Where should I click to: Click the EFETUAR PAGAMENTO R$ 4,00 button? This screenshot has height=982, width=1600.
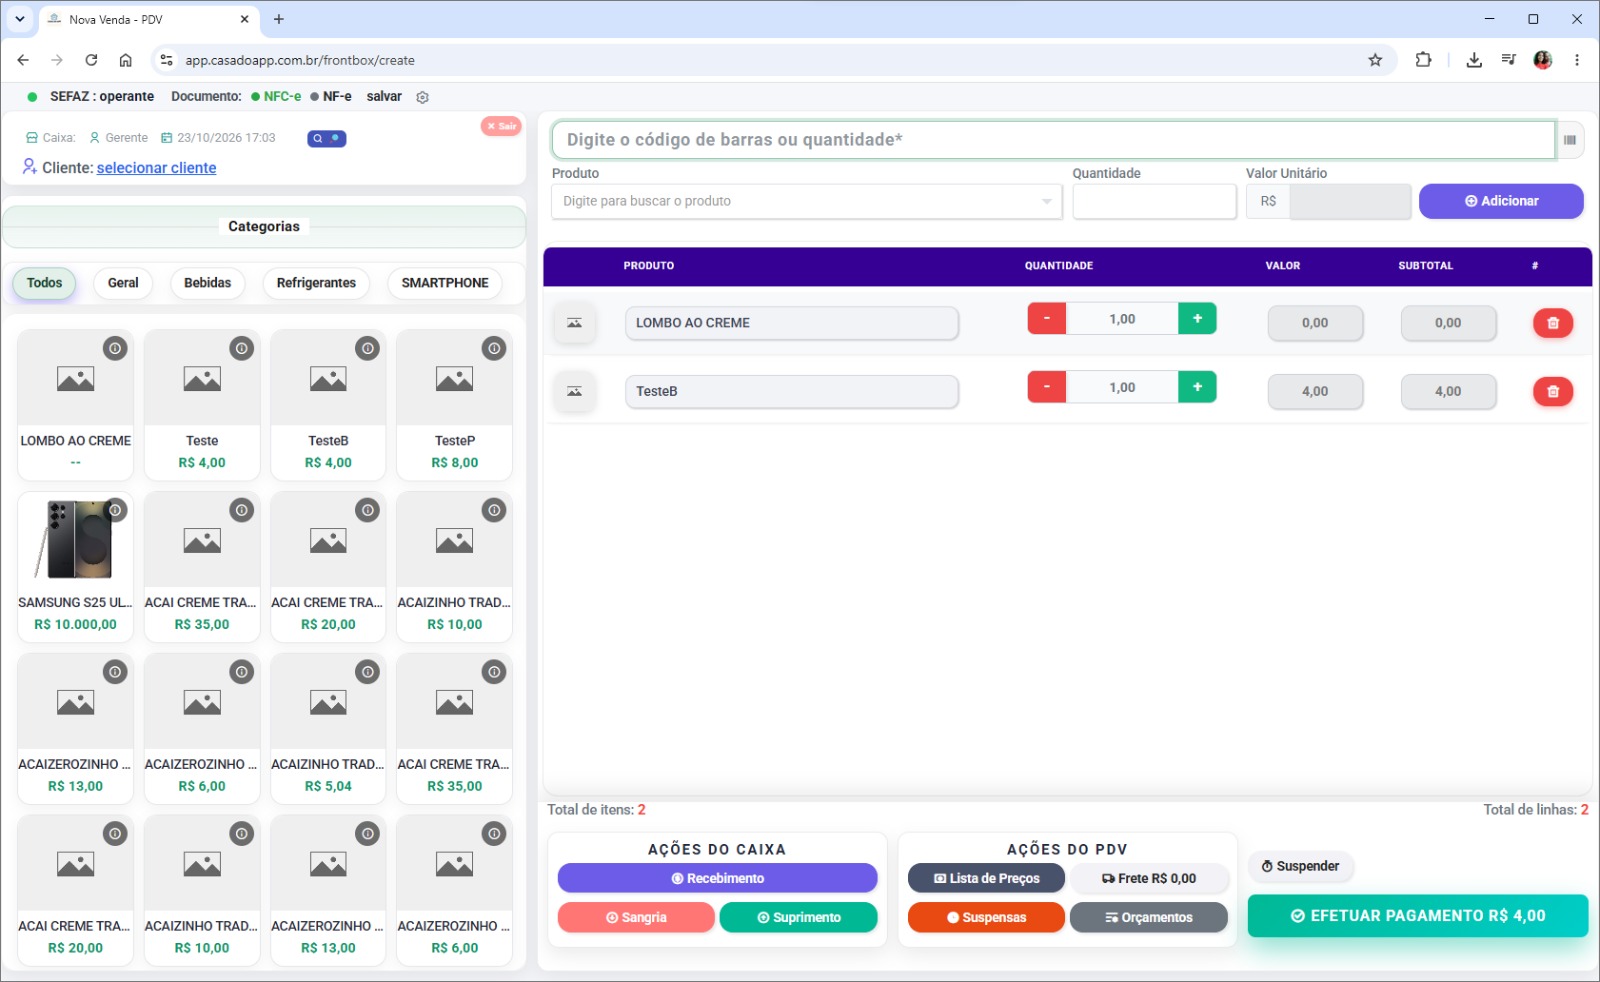click(1418, 916)
